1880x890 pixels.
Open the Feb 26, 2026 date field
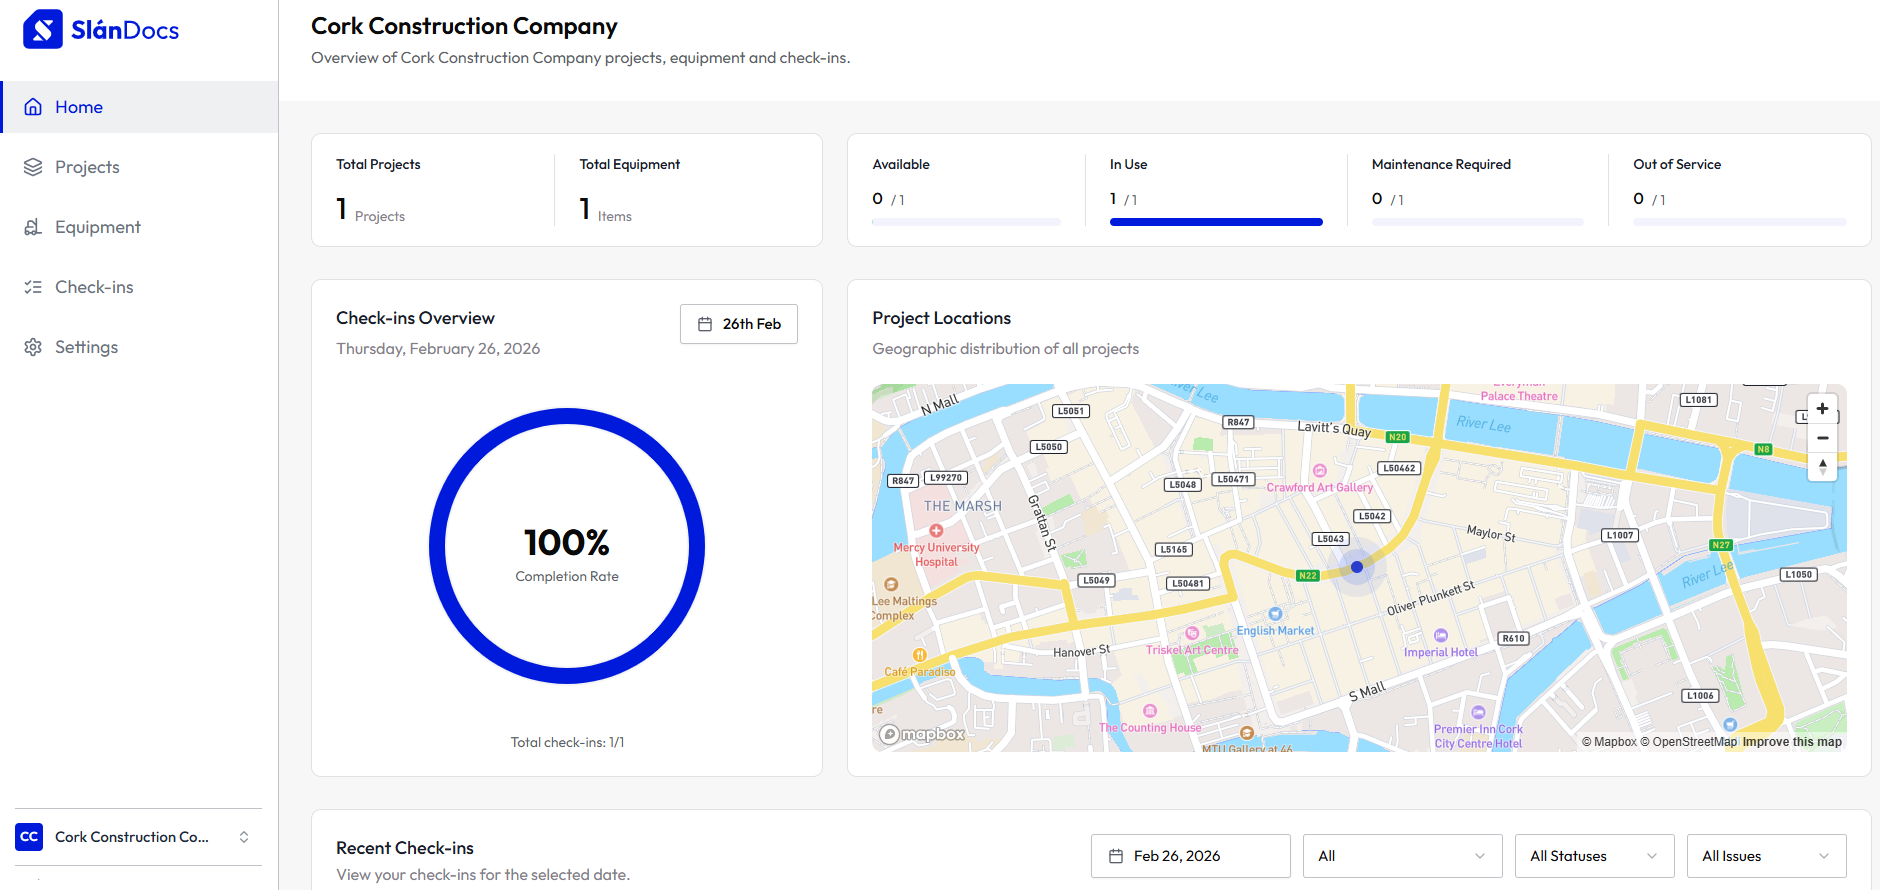[x=1190, y=856]
